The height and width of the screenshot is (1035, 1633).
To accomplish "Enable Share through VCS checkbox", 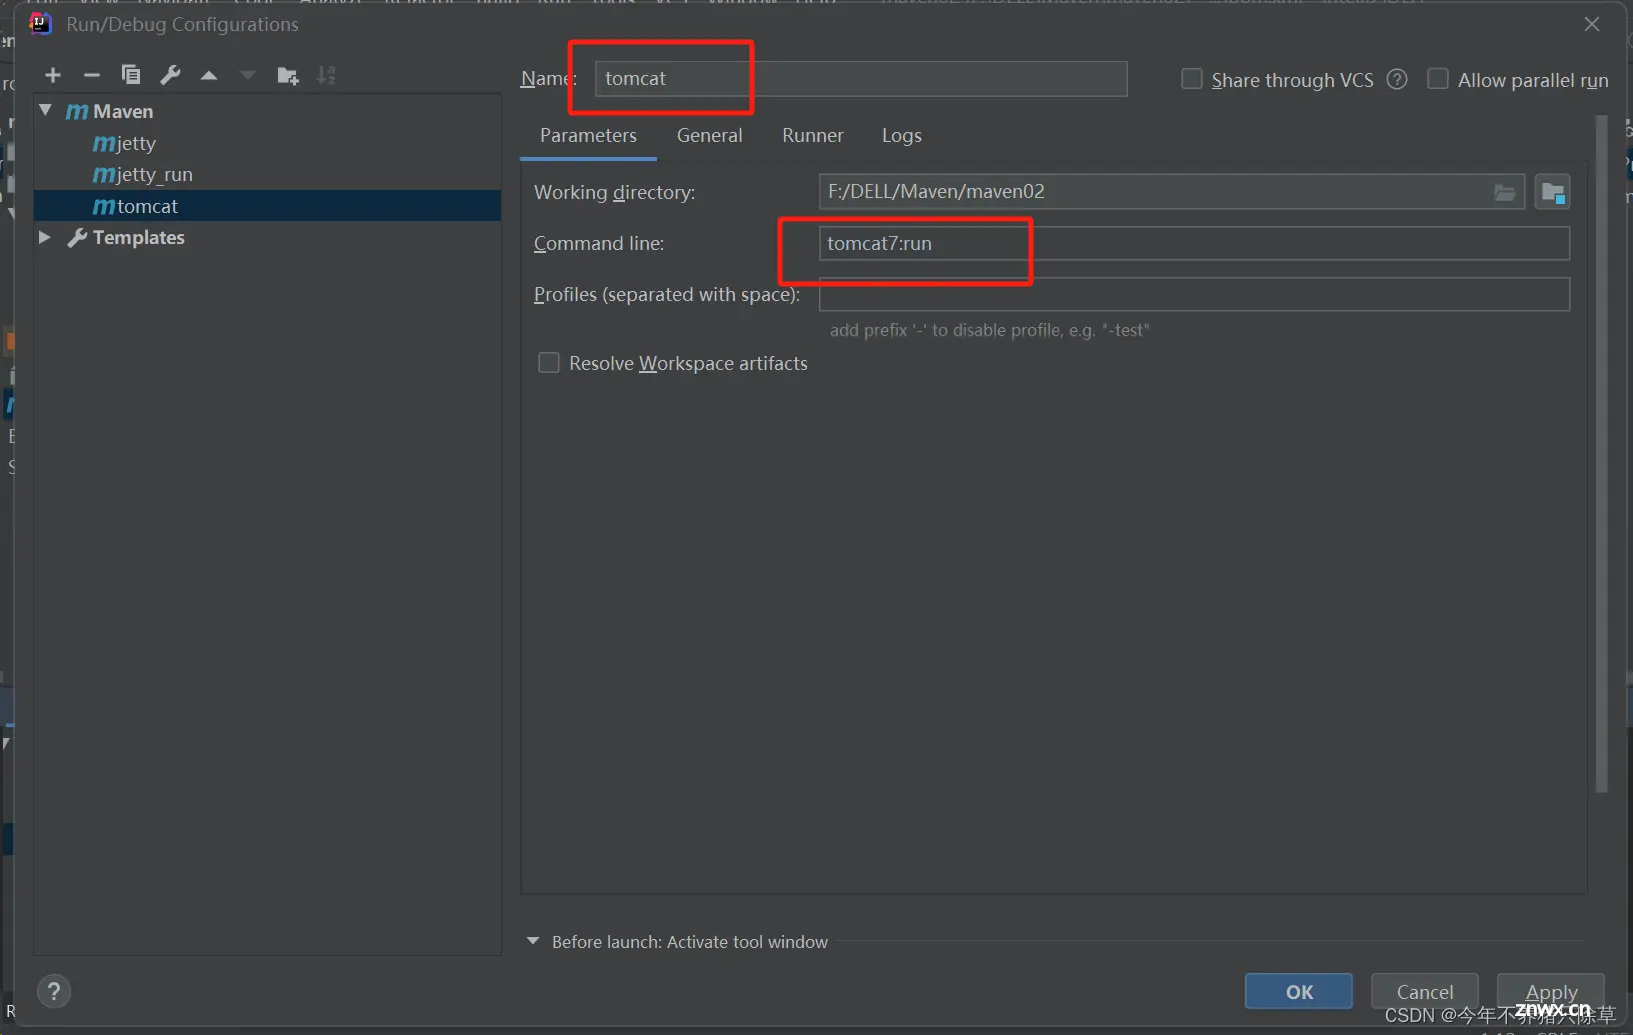I will point(1192,79).
